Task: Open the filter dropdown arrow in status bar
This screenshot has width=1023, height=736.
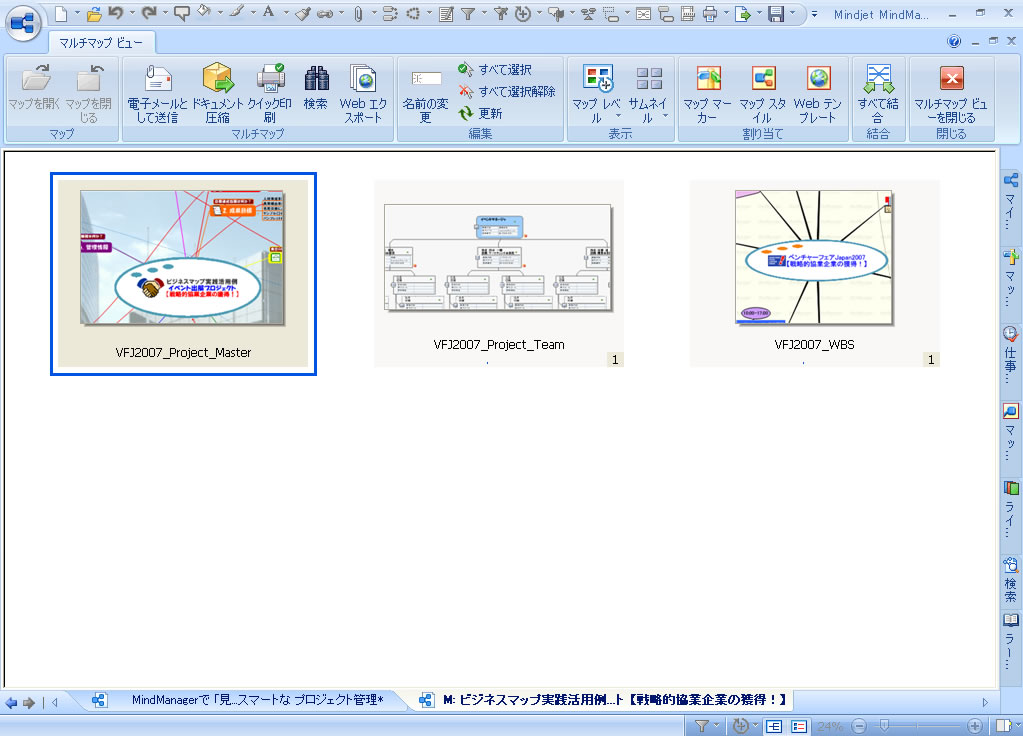Action: [x=716, y=726]
